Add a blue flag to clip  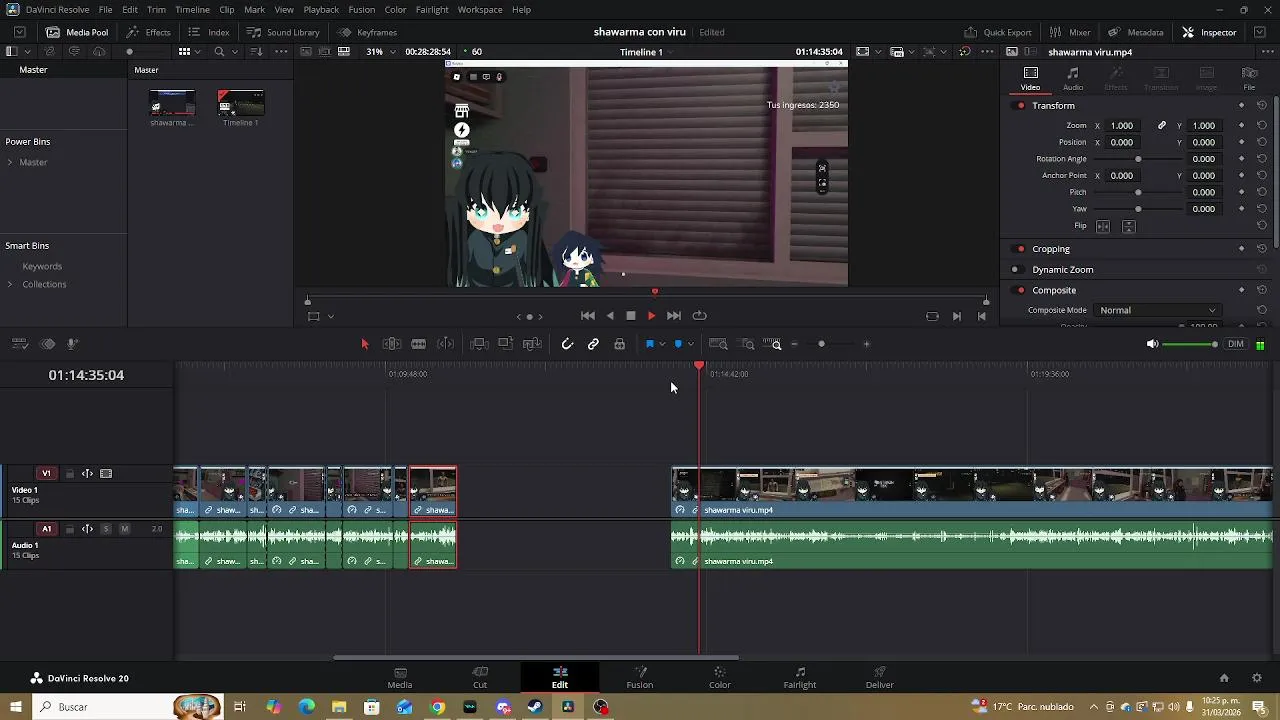tap(650, 344)
